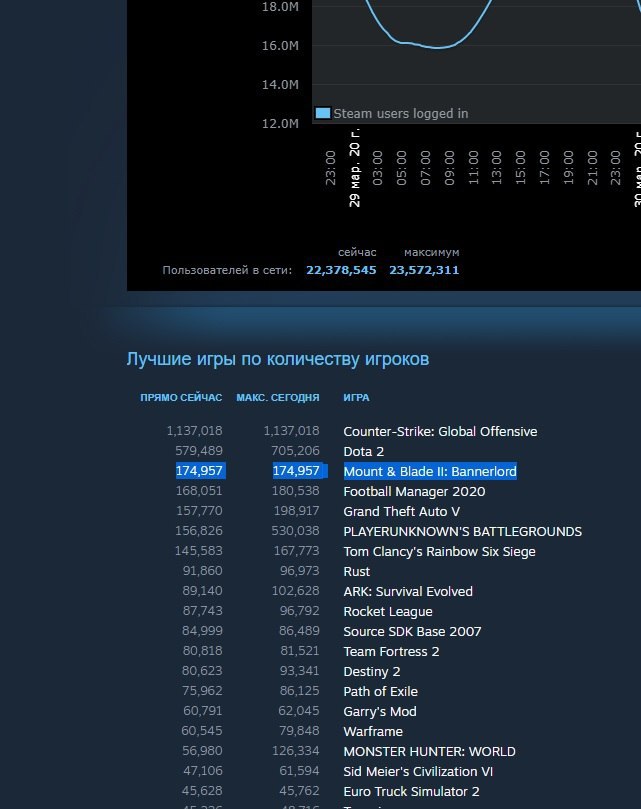Image resolution: width=641 pixels, height=809 pixels.
Task: Click Source SDK Base current players 84,999
Action: [202, 631]
